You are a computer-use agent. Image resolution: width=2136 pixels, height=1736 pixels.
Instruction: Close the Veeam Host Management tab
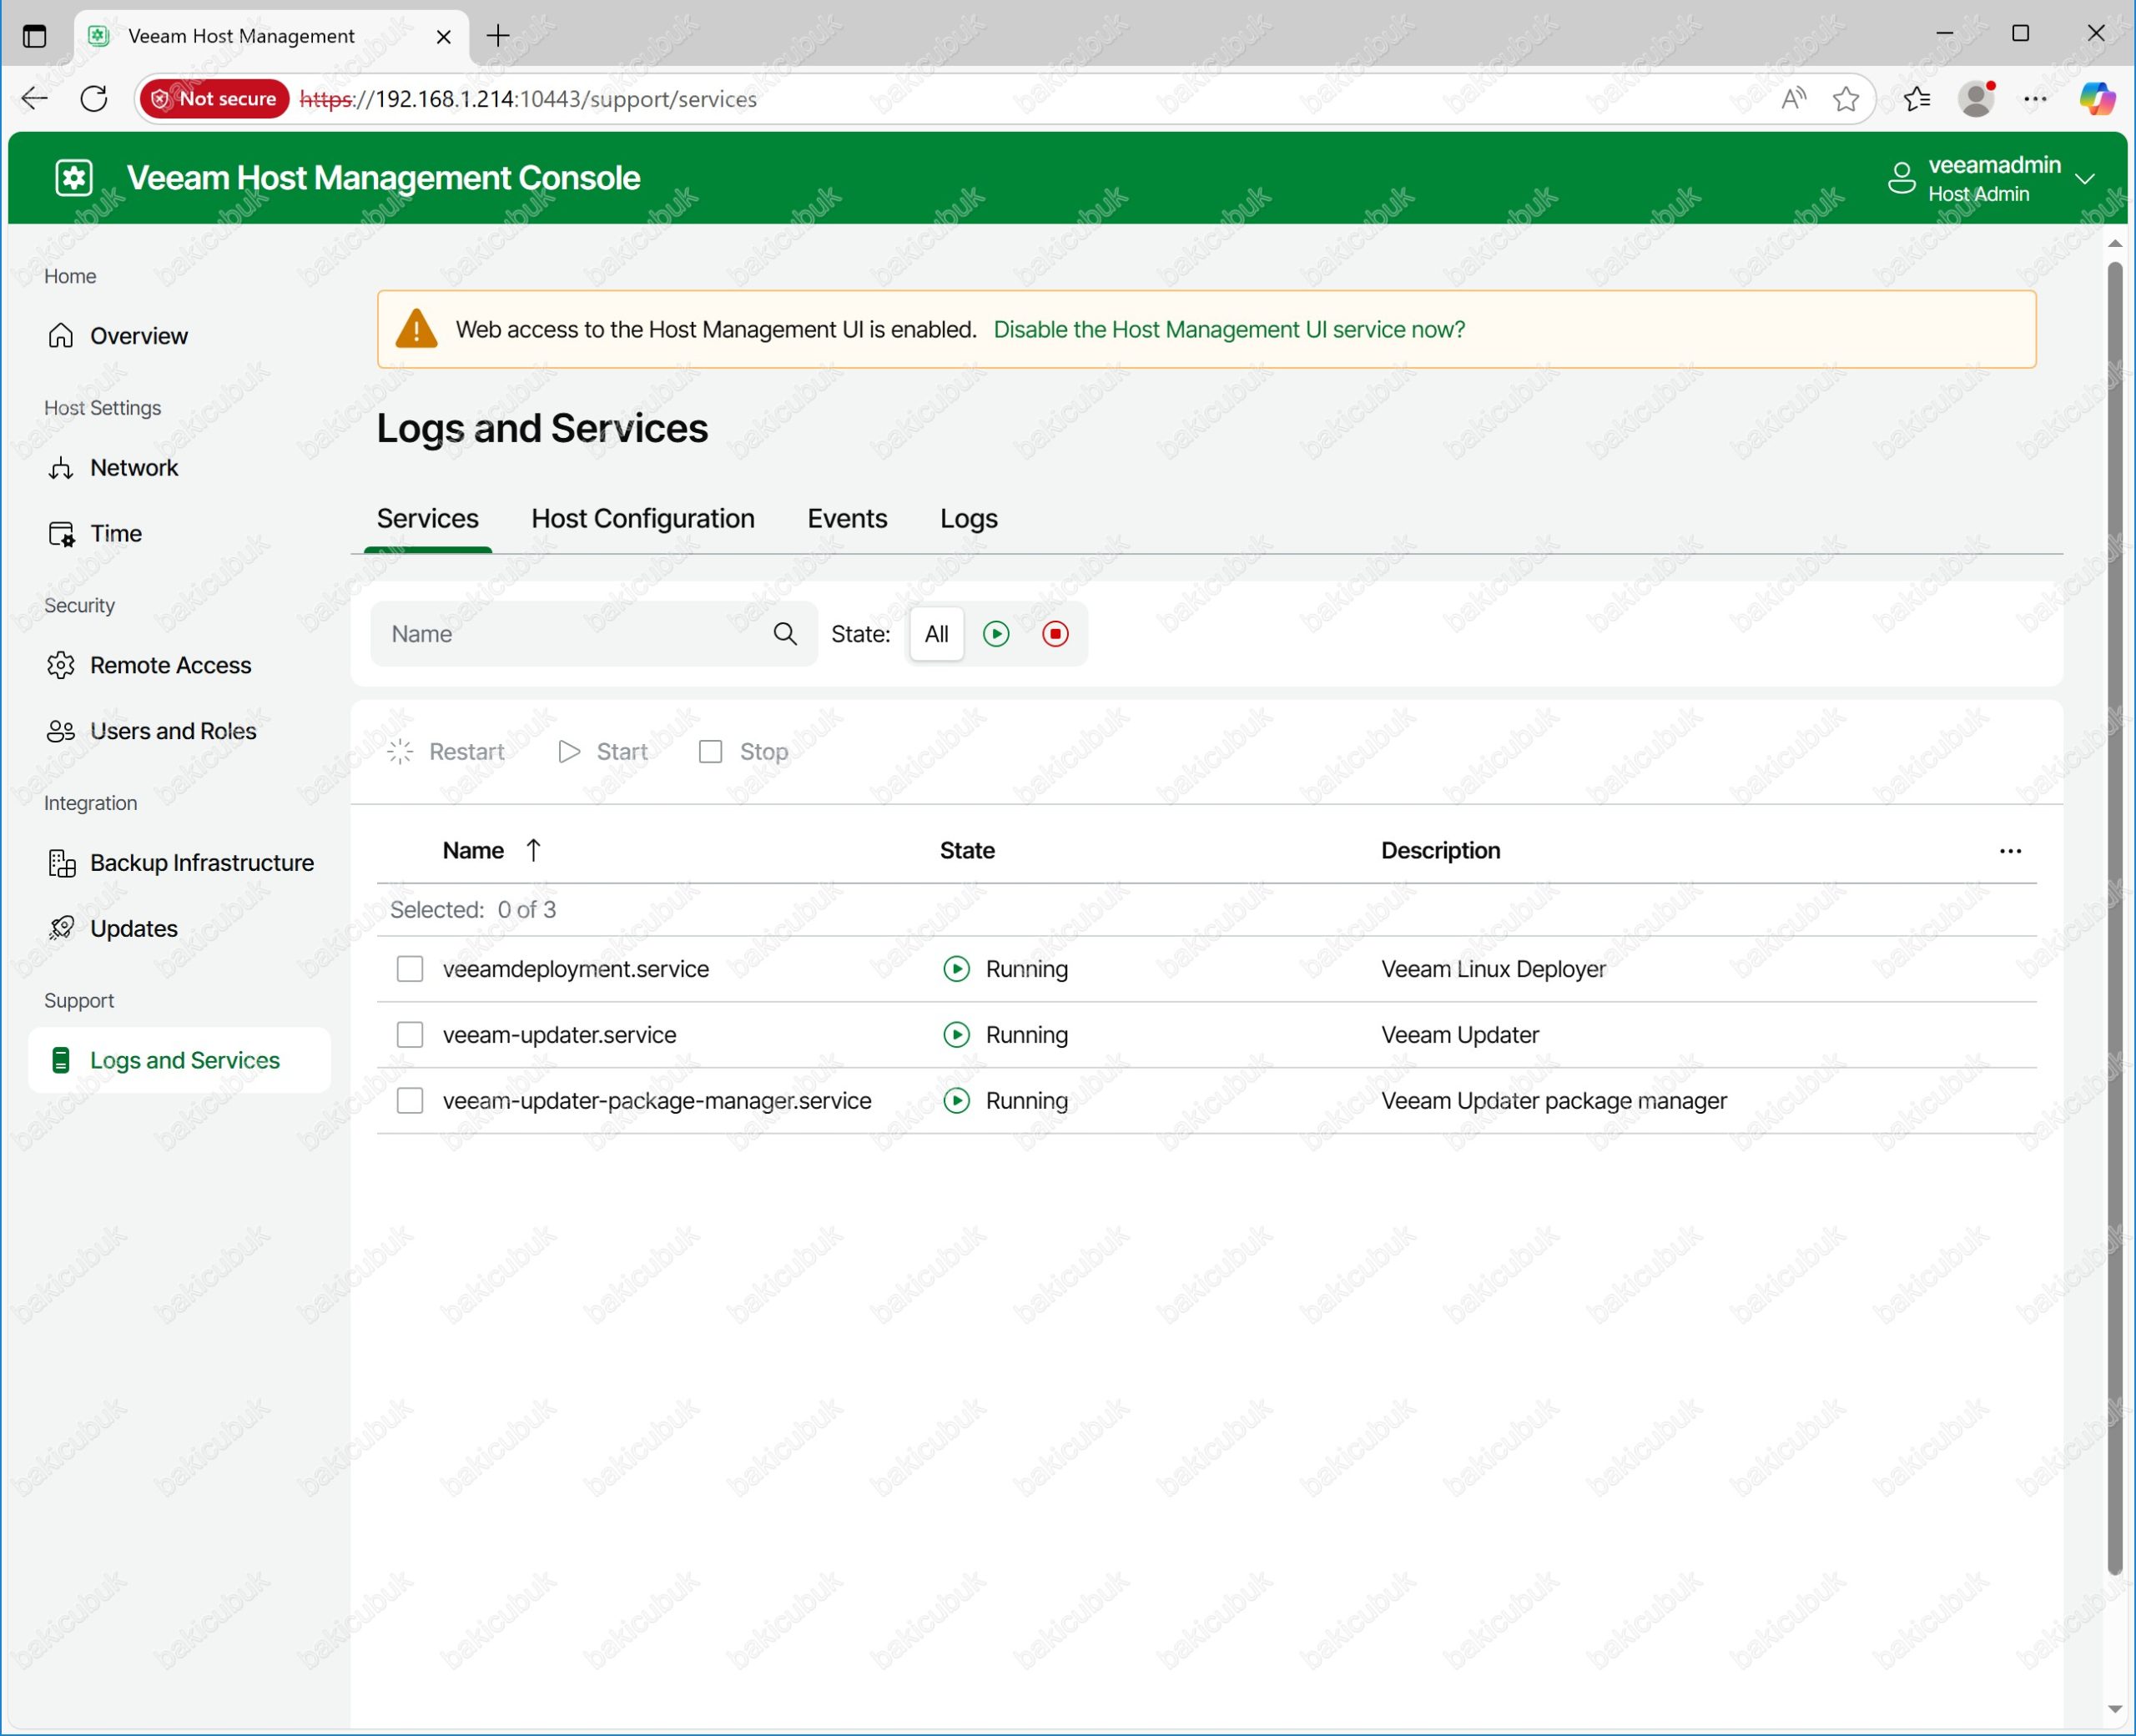[x=444, y=37]
